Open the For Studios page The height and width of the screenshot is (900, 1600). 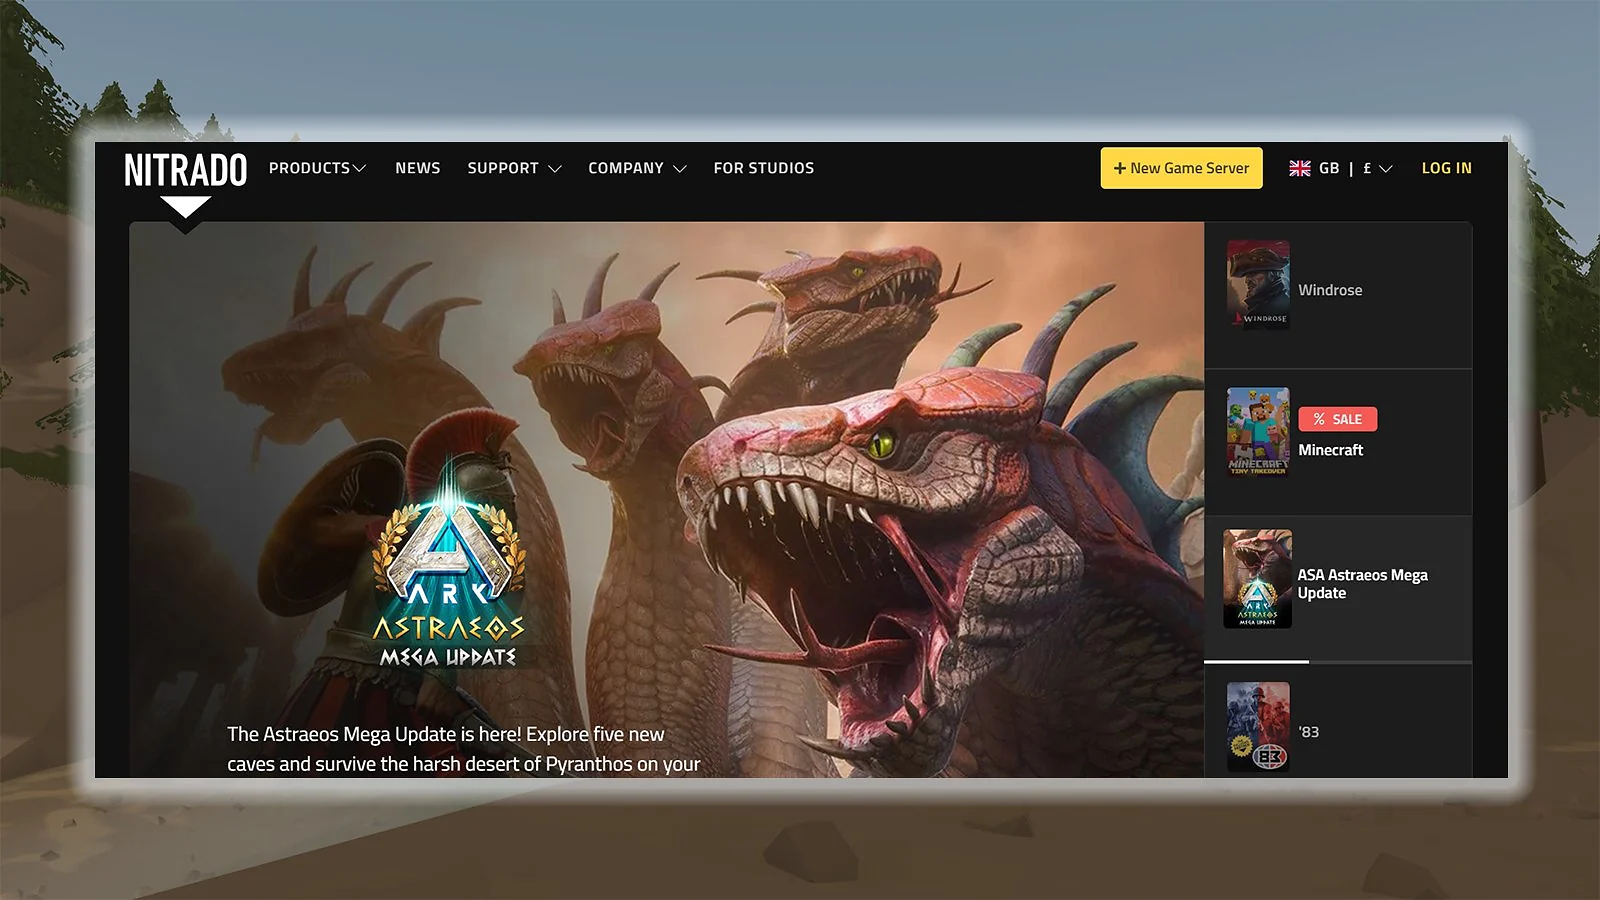[x=764, y=168]
